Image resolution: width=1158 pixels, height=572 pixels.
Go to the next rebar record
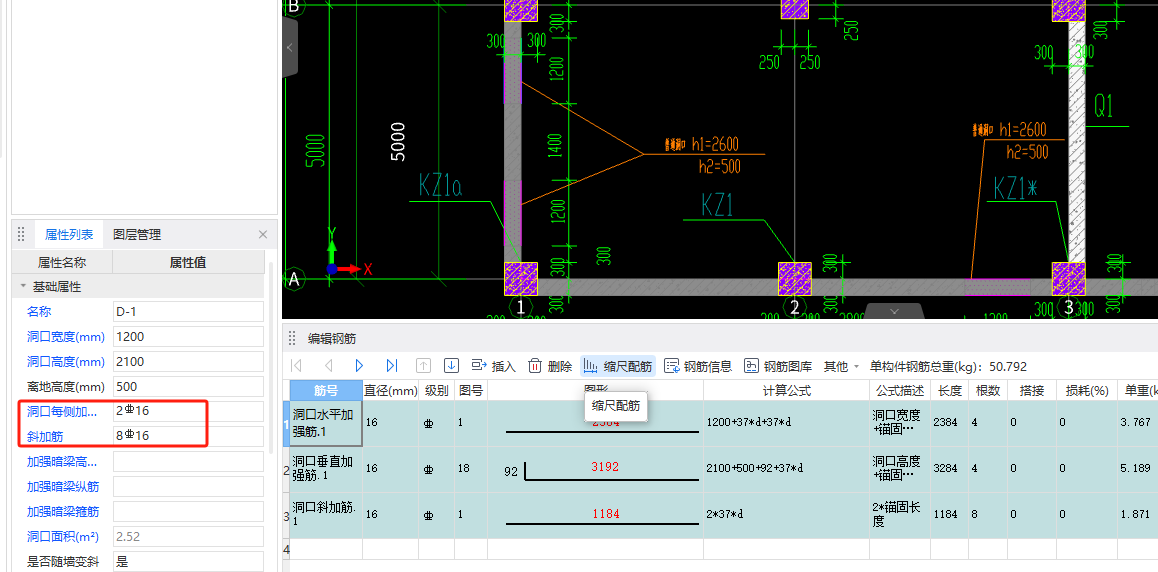[x=360, y=365]
